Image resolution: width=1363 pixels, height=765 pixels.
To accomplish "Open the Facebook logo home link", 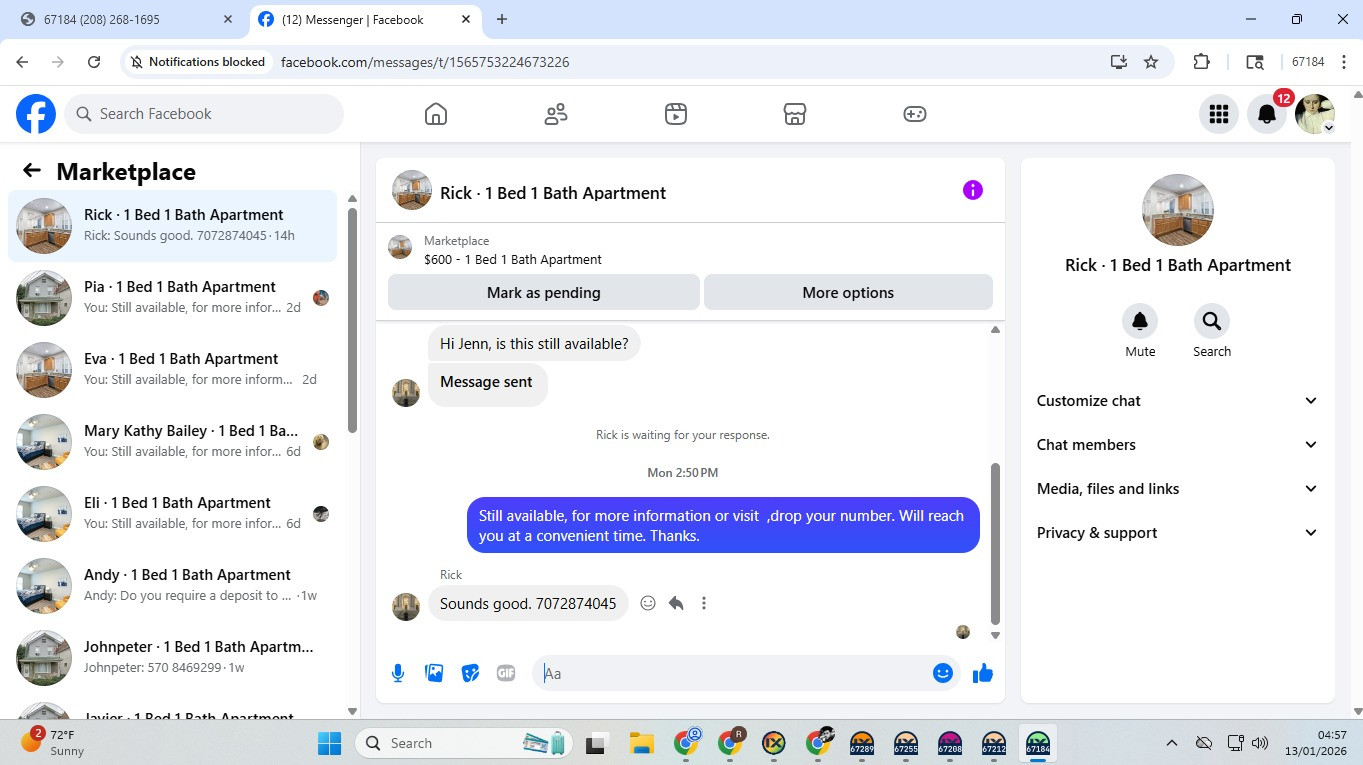I will pyautogui.click(x=36, y=114).
